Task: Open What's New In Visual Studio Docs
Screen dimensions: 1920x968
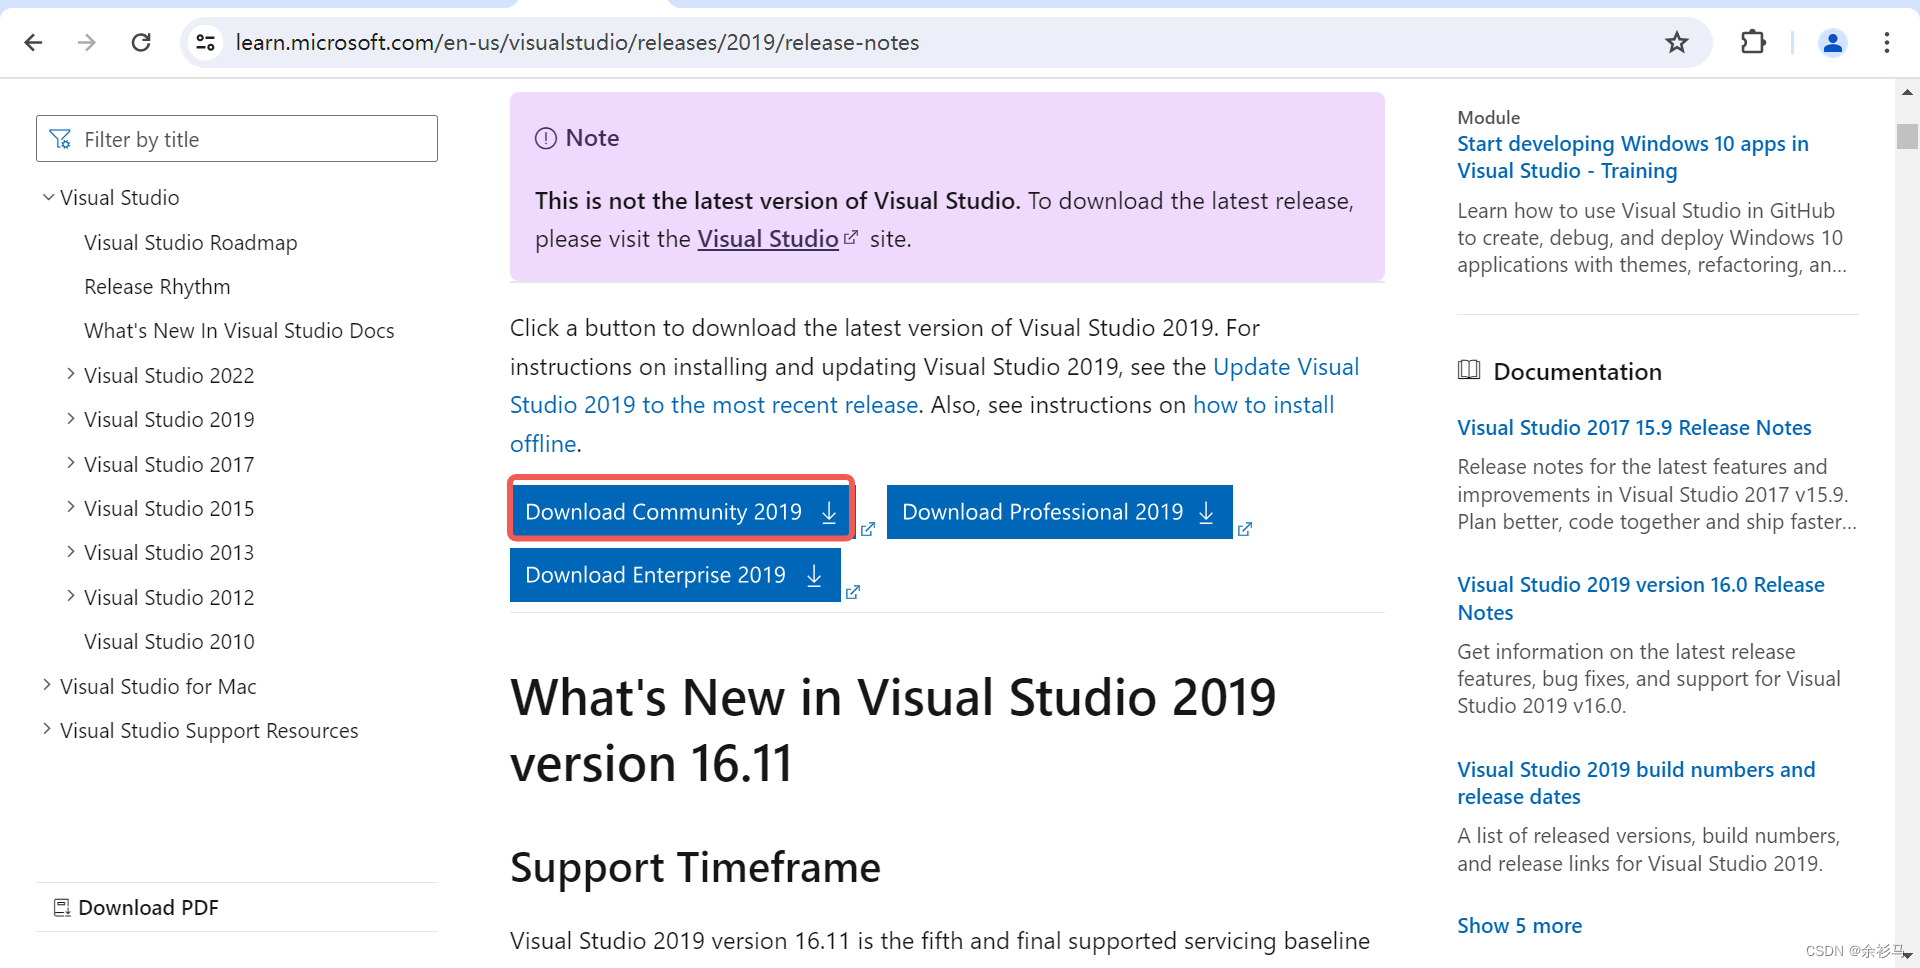Action: pyautogui.click(x=239, y=331)
